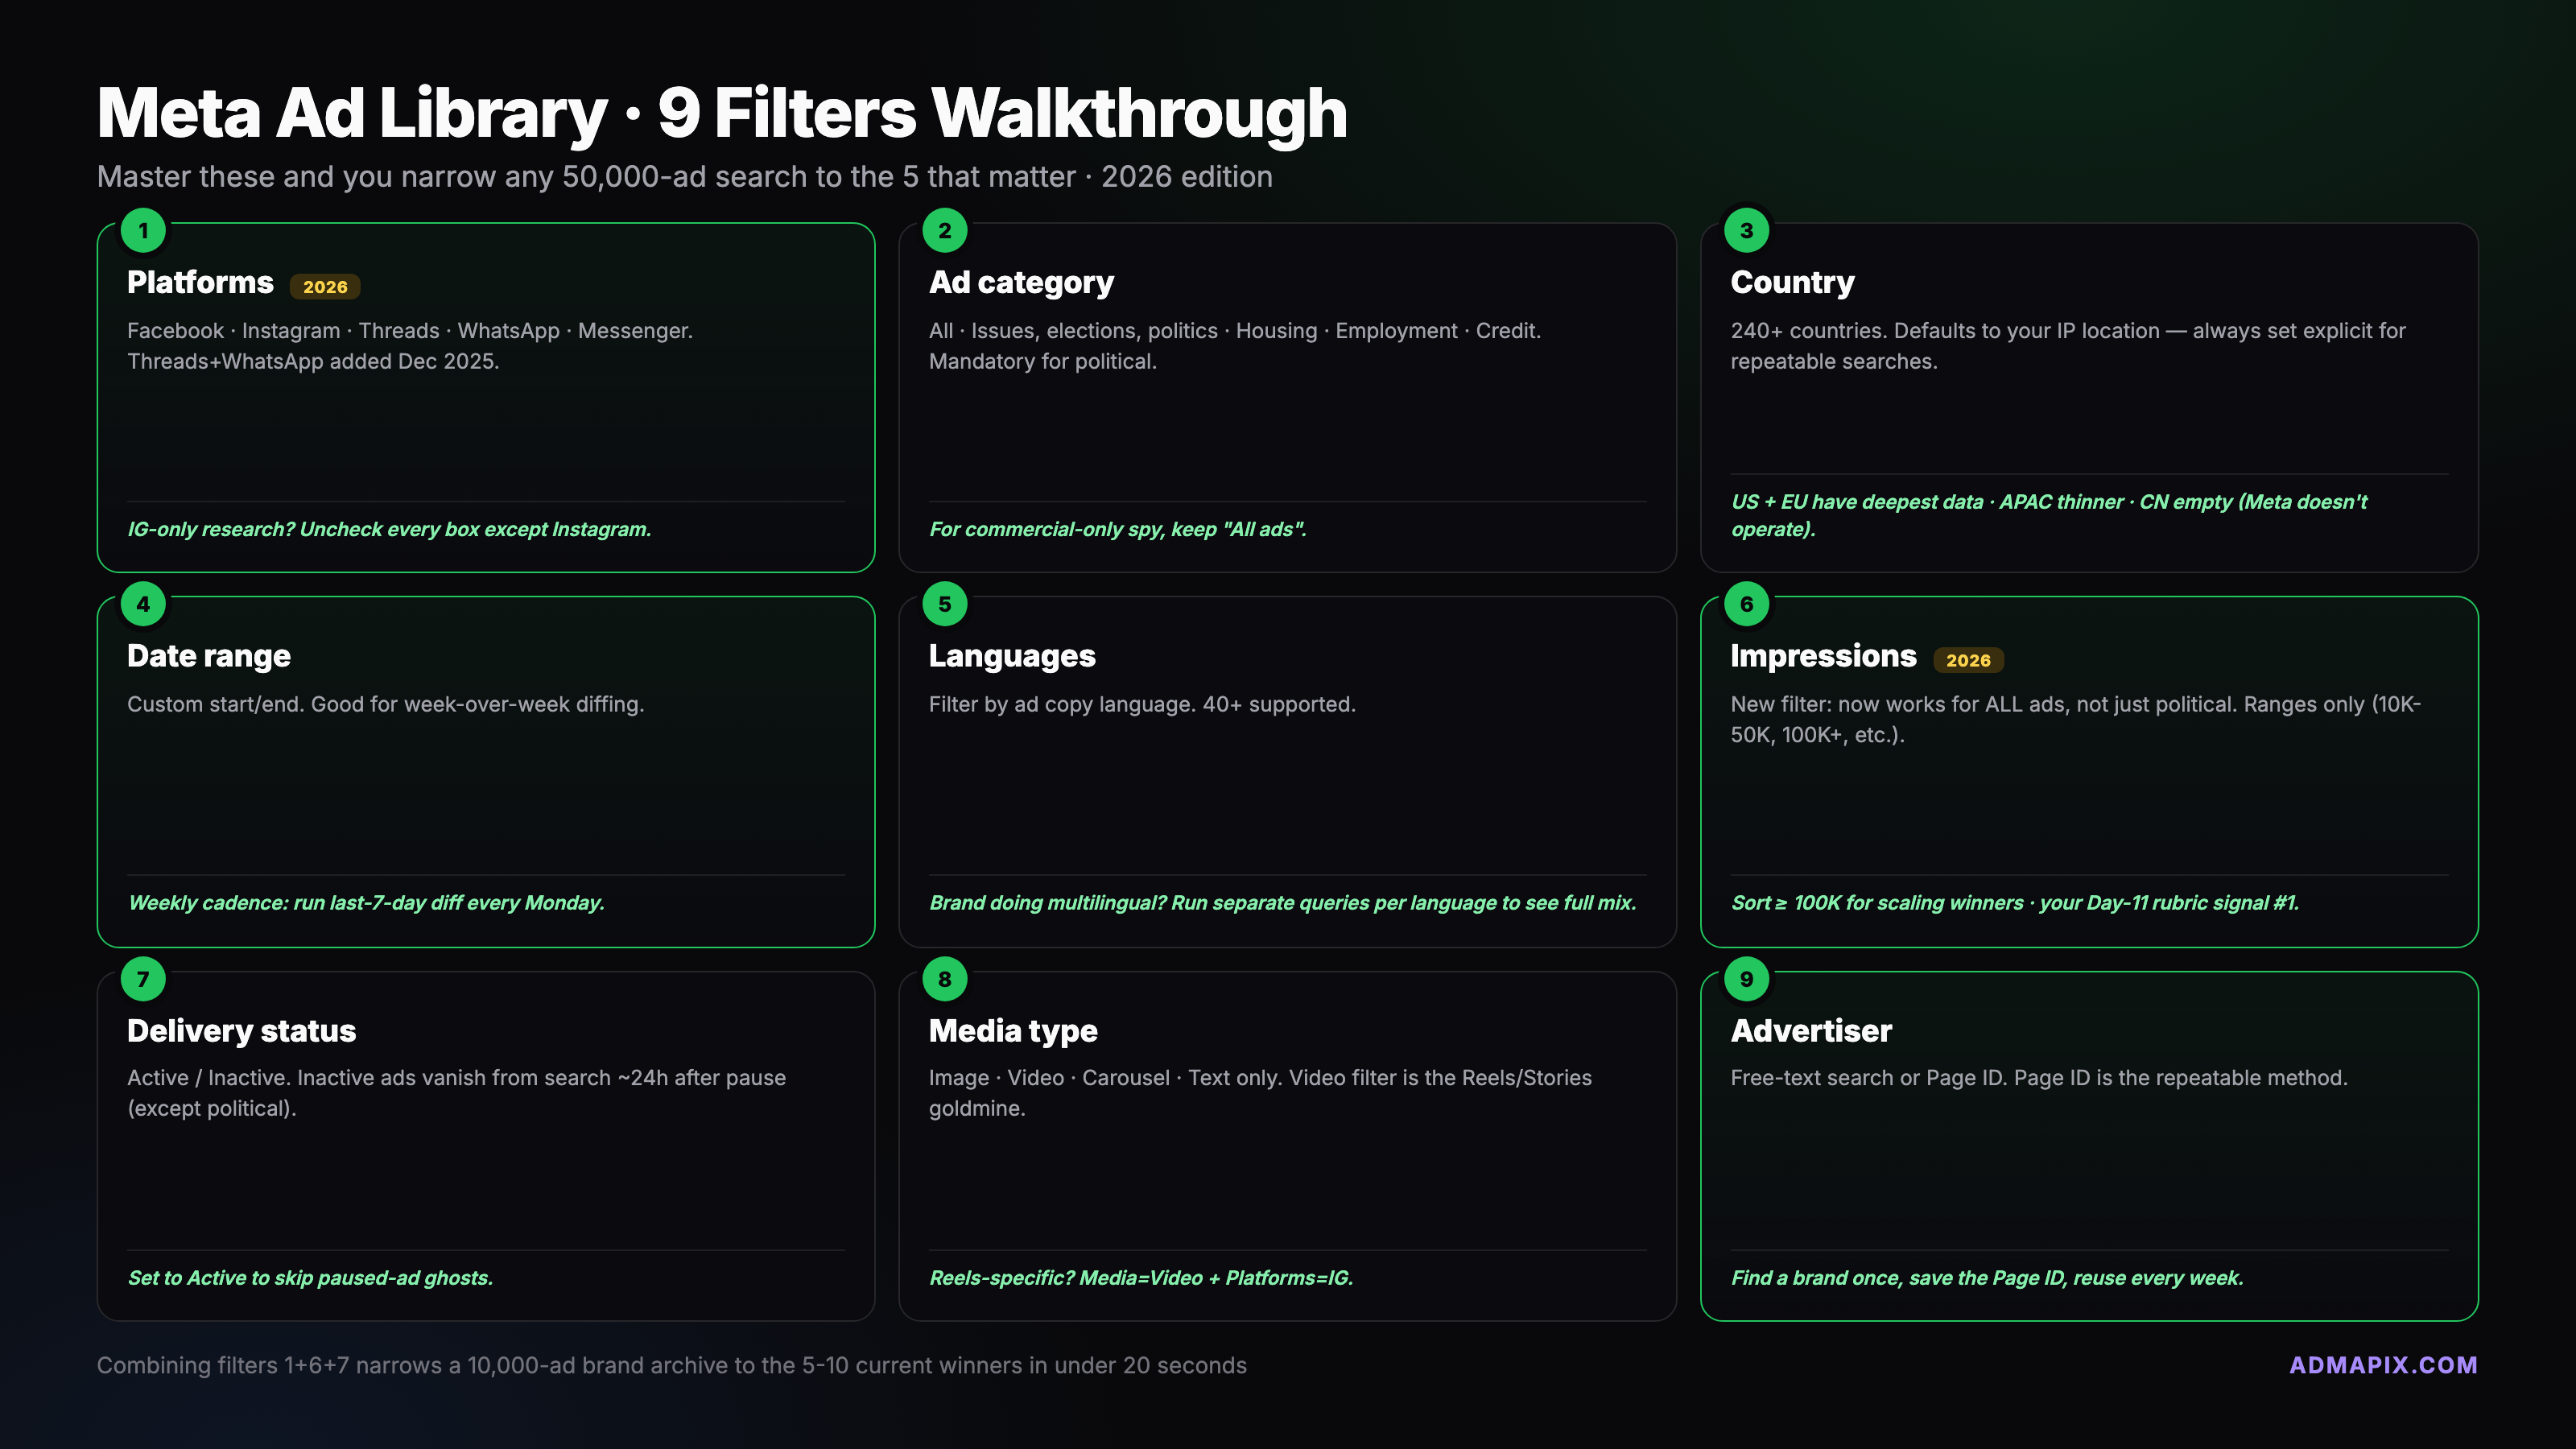
Task: Select the number 3 badge above Country
Action: pos(1746,231)
